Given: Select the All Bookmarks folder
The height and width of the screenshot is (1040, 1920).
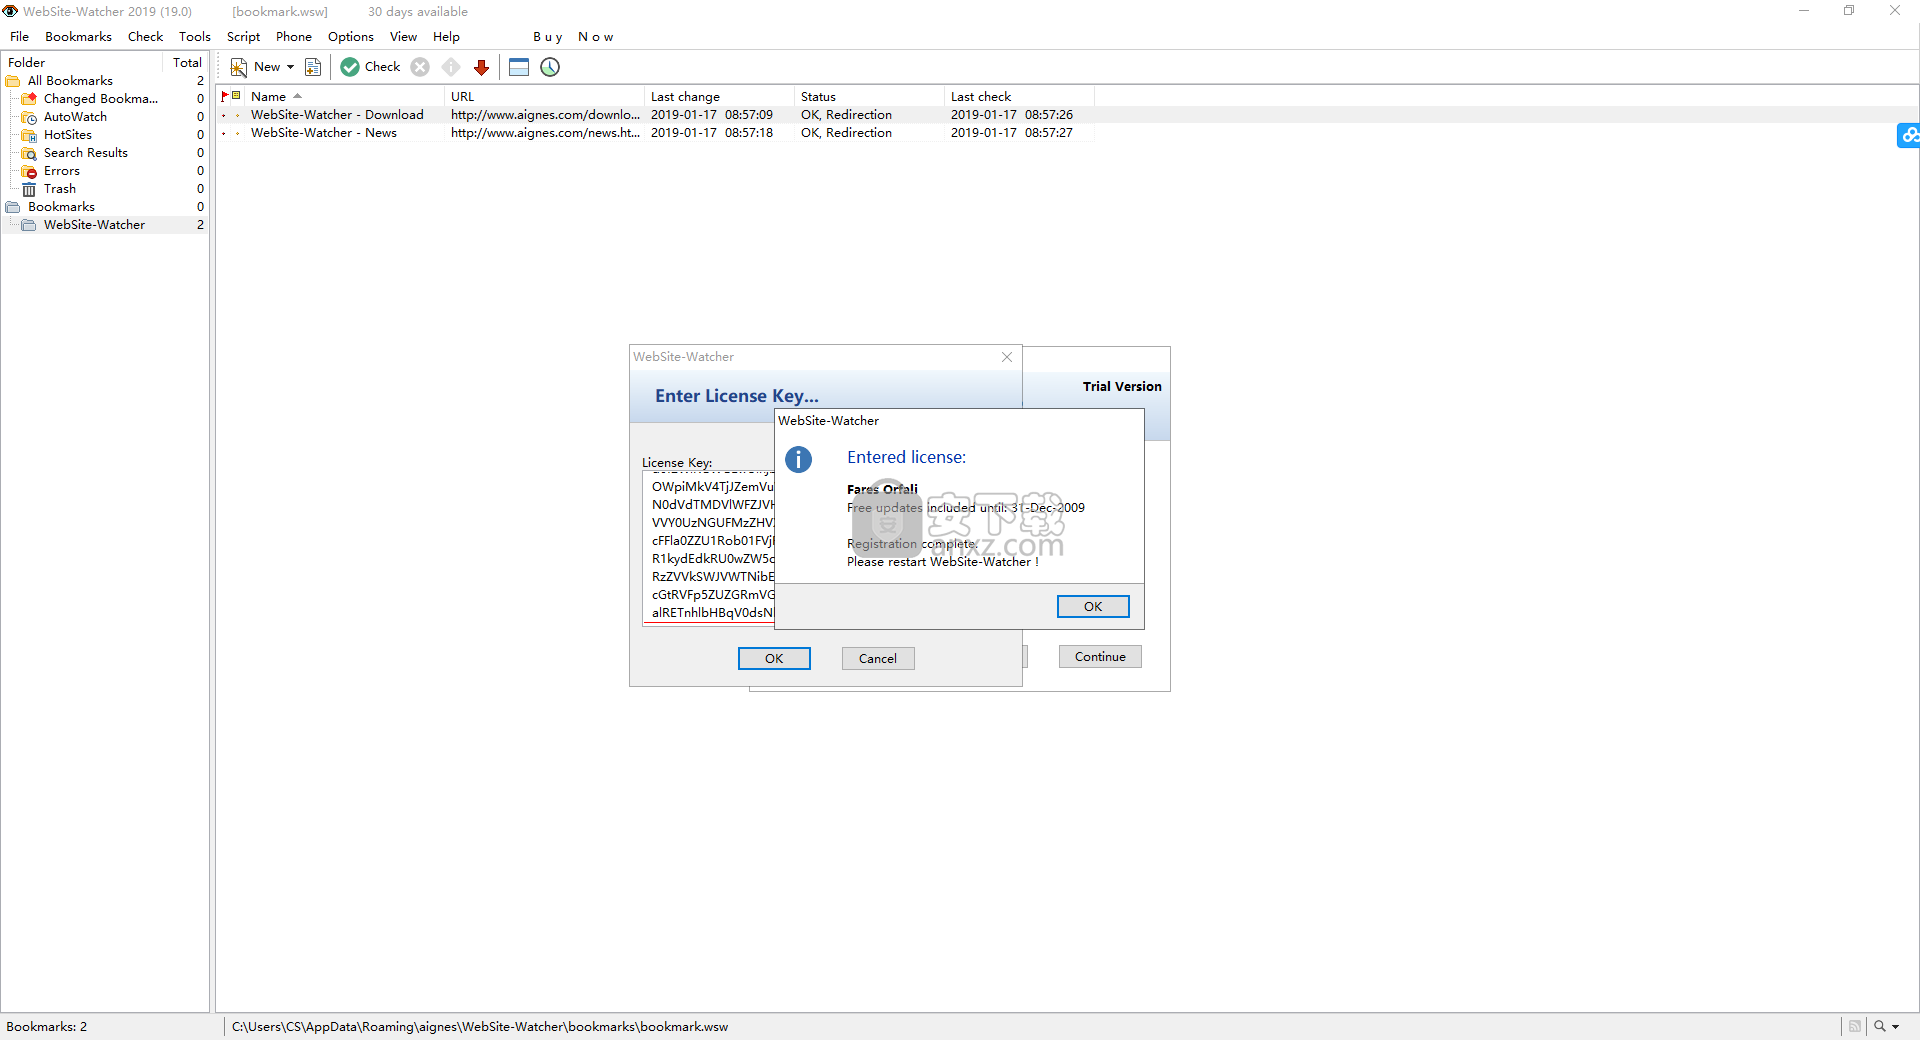Looking at the screenshot, I should point(70,81).
